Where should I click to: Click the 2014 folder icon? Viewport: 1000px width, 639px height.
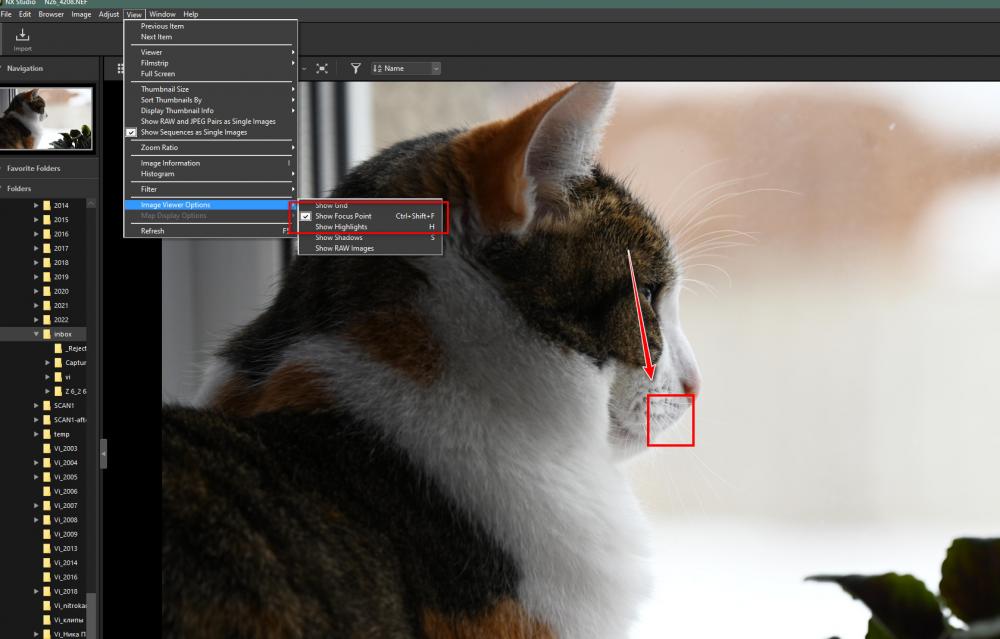[47, 205]
